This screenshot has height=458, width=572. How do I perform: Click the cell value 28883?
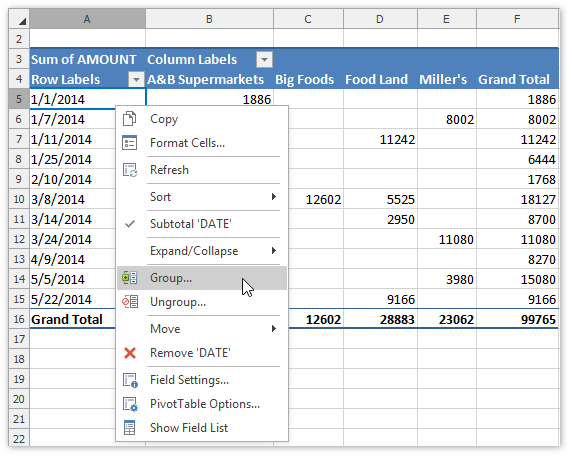click(x=380, y=319)
